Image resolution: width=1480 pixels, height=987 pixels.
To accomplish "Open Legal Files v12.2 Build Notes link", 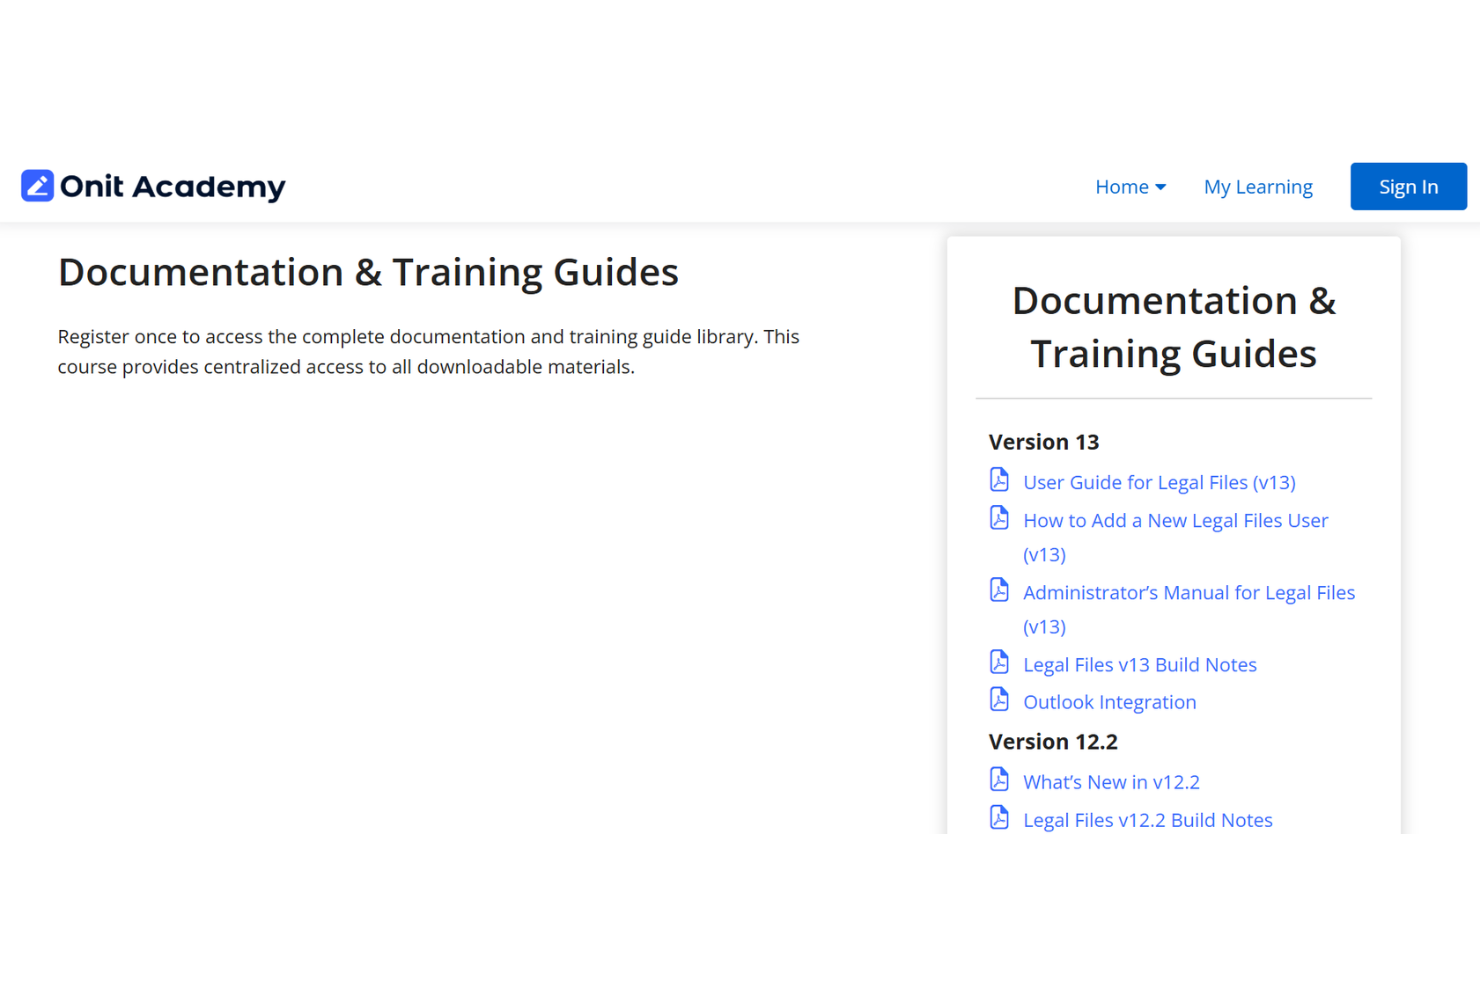I will tap(1148, 820).
